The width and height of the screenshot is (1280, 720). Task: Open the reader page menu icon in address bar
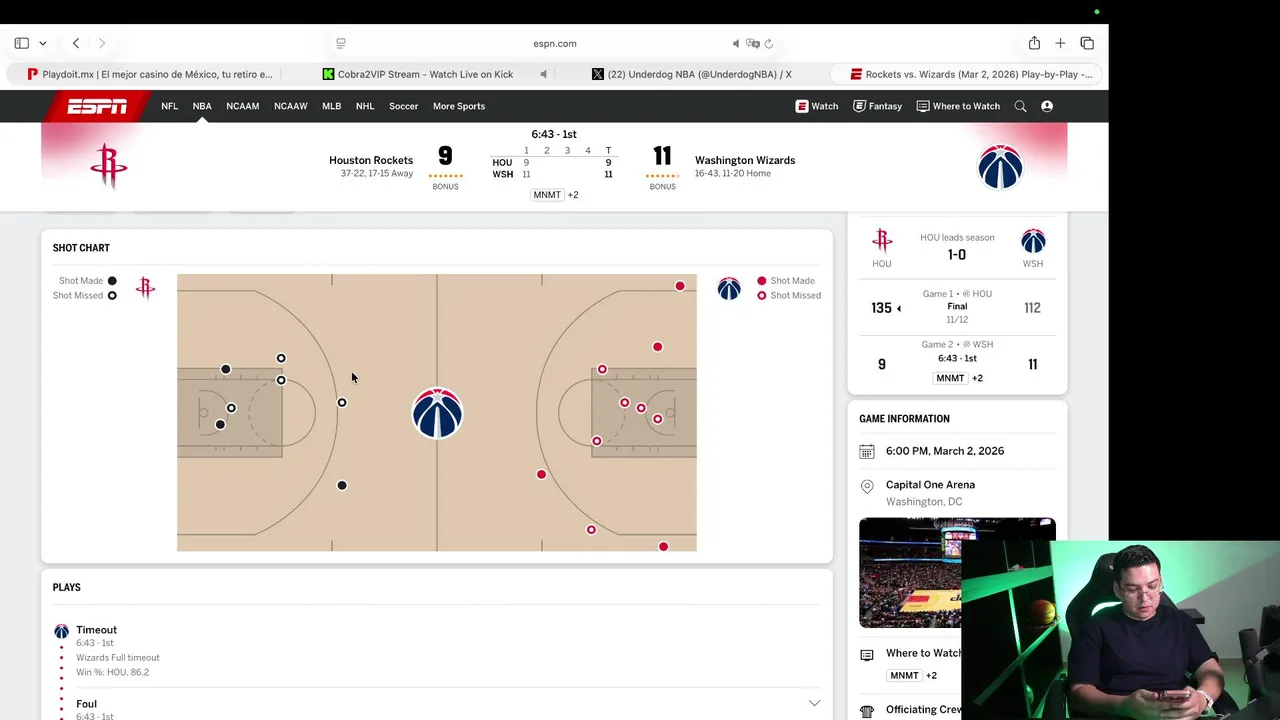click(x=341, y=43)
